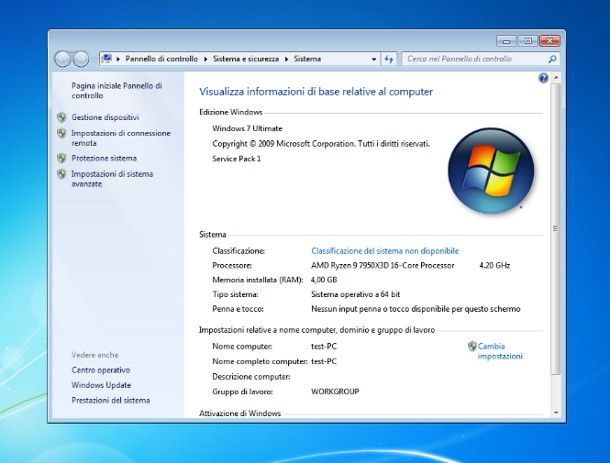Click the scrollbar up arrow

coord(556,78)
